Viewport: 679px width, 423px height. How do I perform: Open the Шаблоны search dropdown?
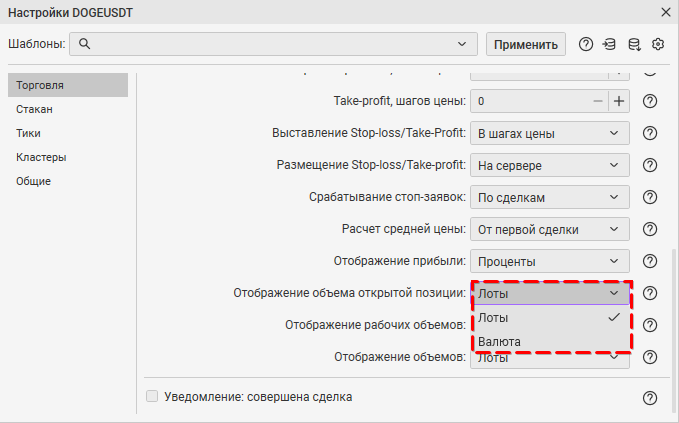click(x=461, y=44)
